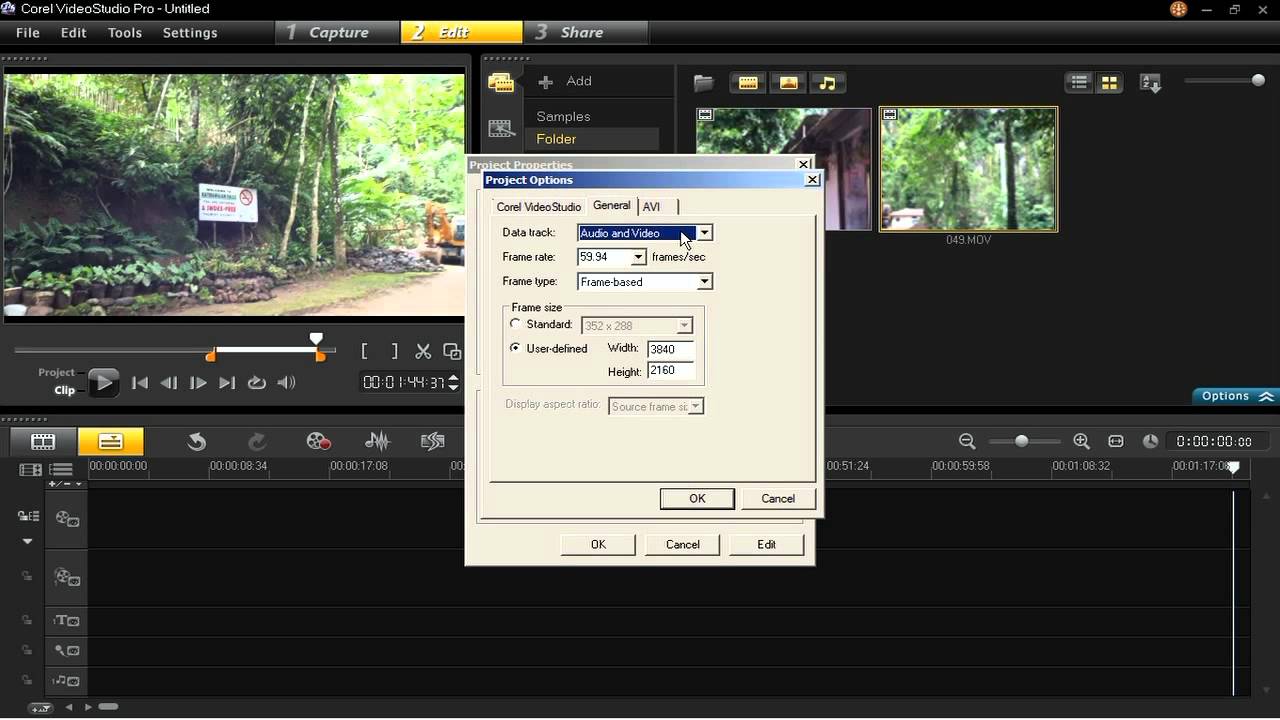
Task: Click OK in Project Options dialog
Action: point(697,498)
